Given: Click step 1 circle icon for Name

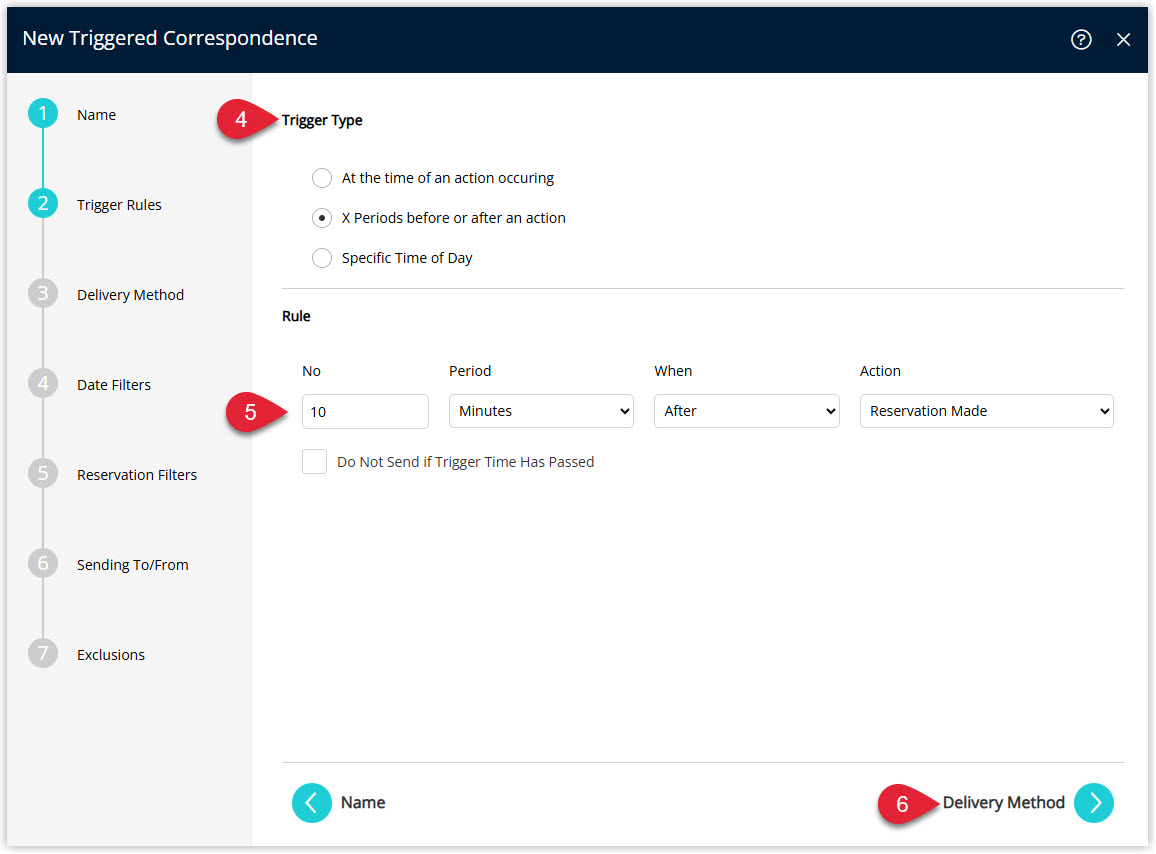Looking at the screenshot, I should [43, 114].
